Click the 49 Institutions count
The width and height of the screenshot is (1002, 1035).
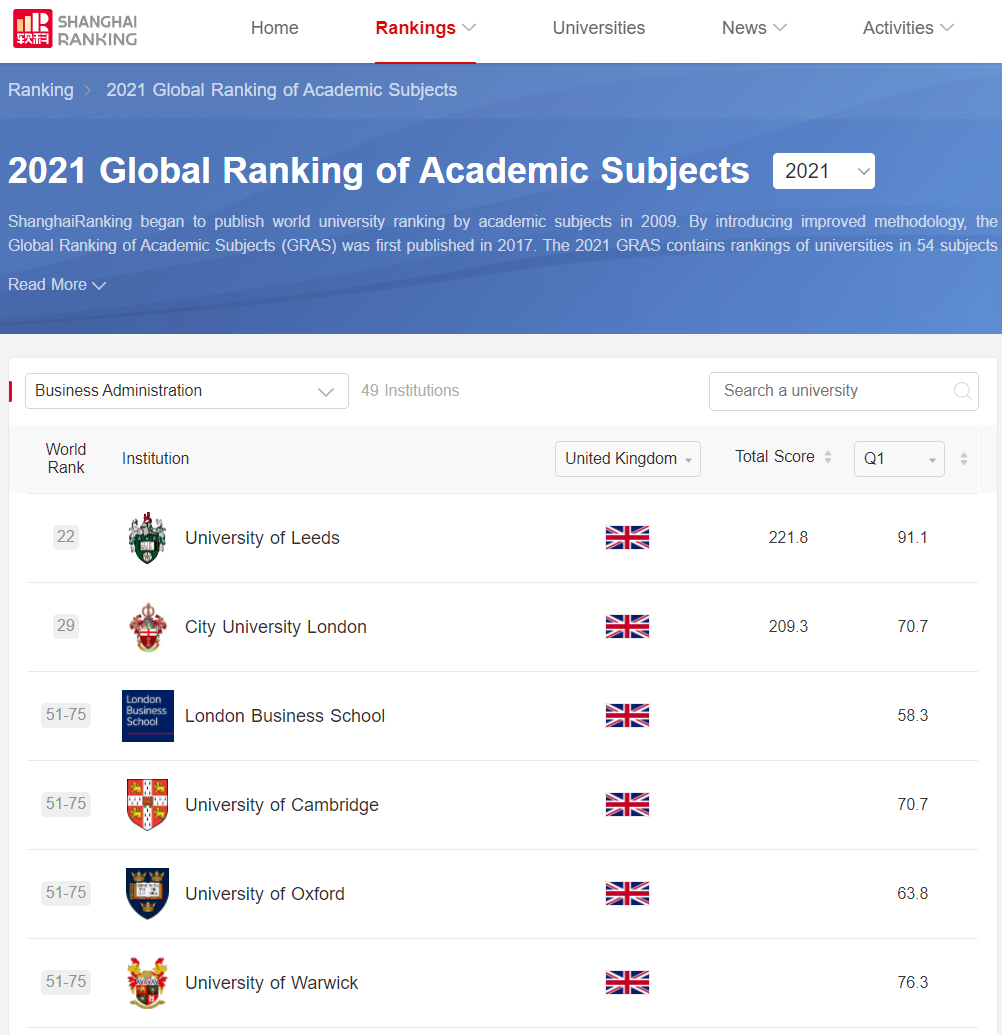(410, 391)
